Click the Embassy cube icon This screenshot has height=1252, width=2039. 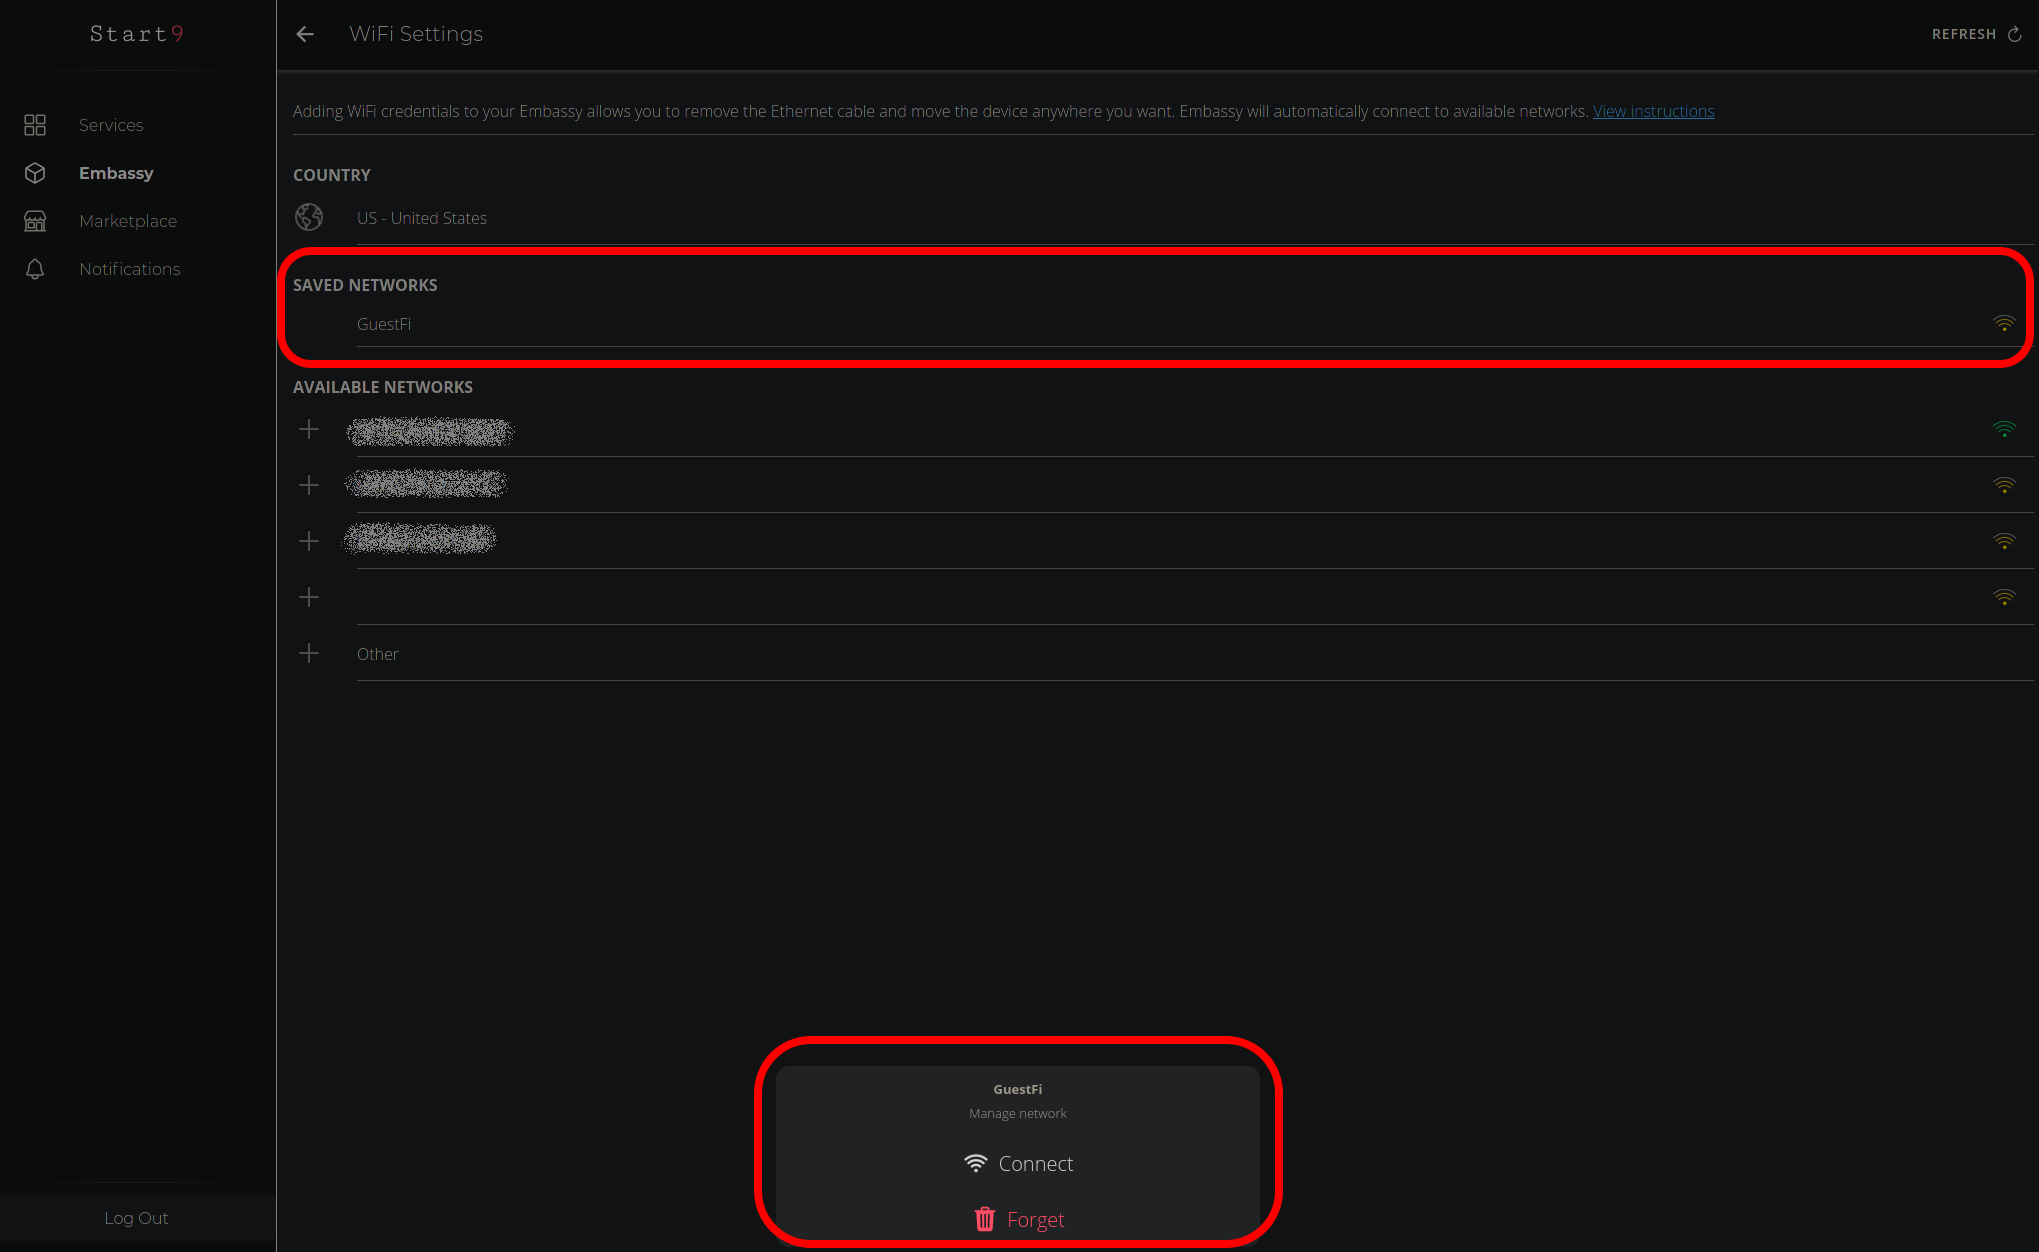35,173
